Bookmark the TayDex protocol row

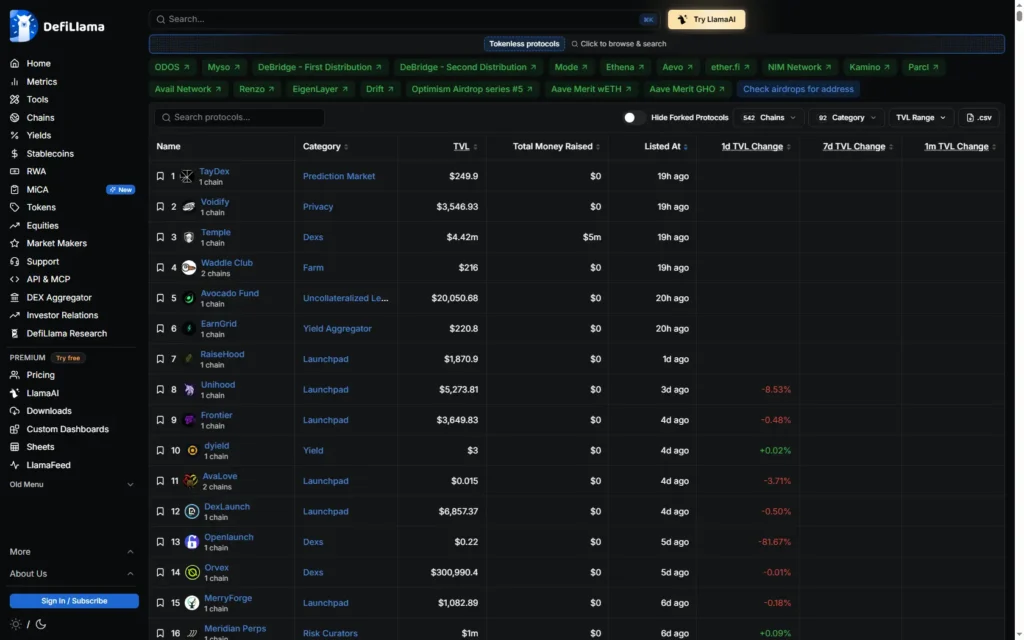160,176
